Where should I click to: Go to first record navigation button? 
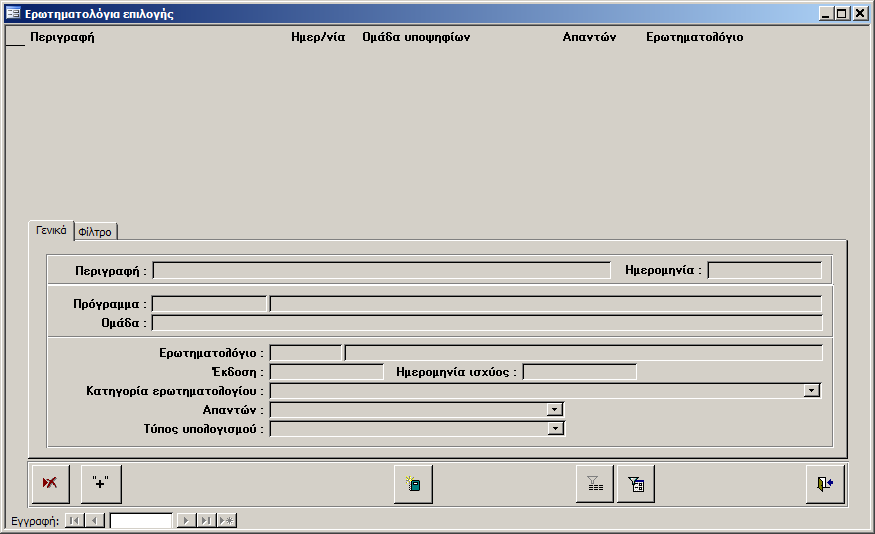74,520
